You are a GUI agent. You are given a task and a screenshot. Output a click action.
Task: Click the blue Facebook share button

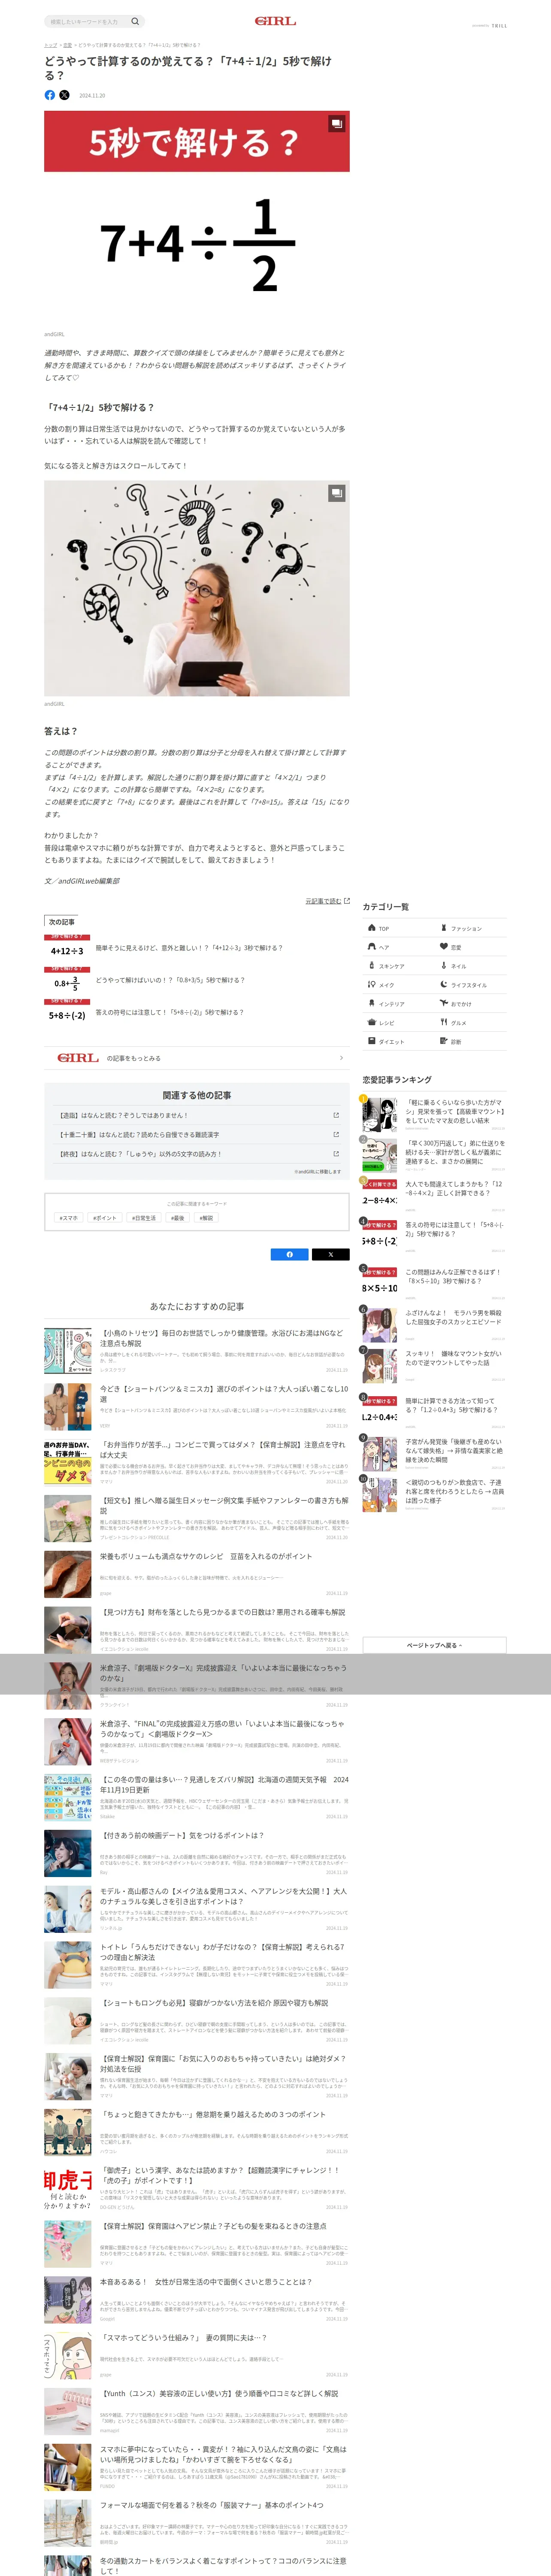click(290, 1254)
